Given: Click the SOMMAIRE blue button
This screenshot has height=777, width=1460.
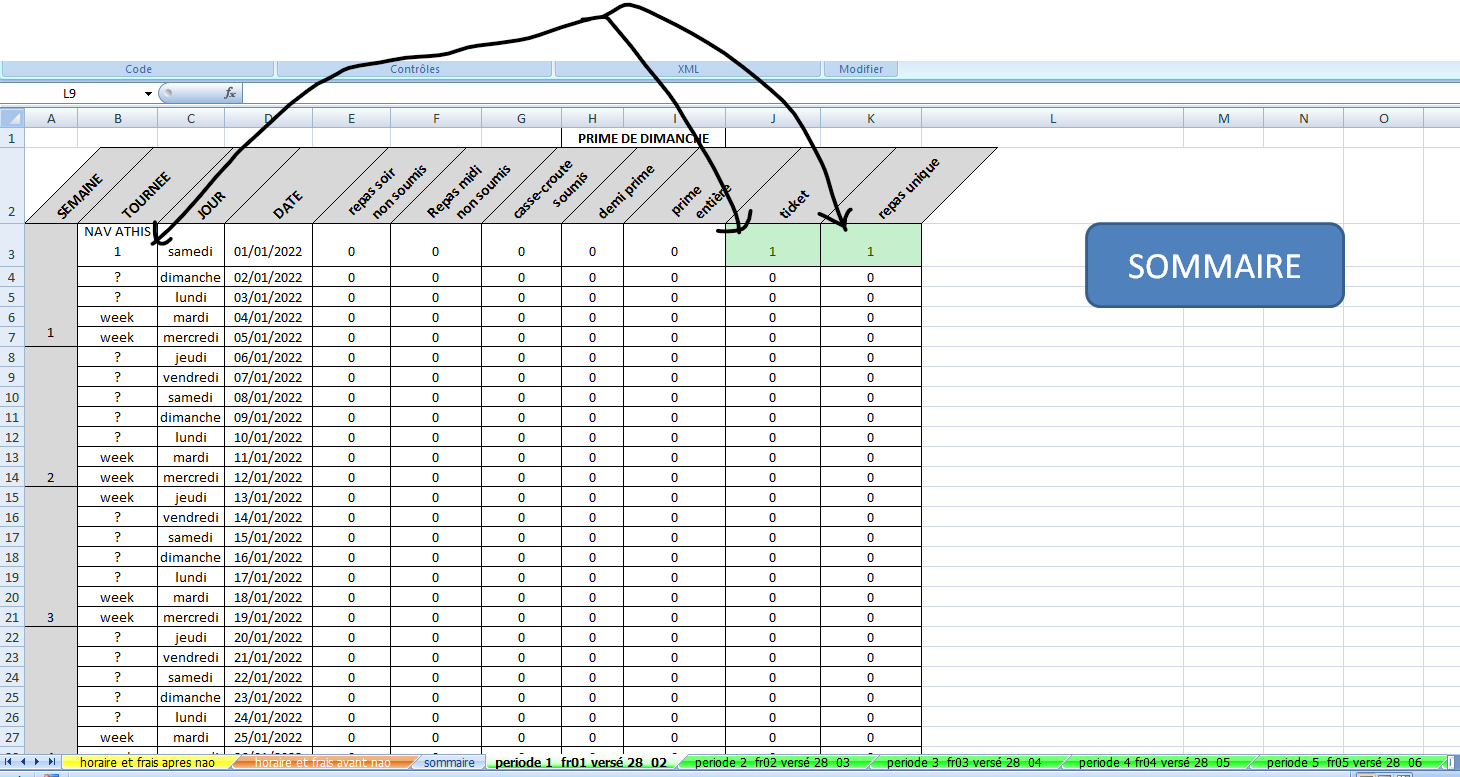Looking at the screenshot, I should (x=1214, y=265).
